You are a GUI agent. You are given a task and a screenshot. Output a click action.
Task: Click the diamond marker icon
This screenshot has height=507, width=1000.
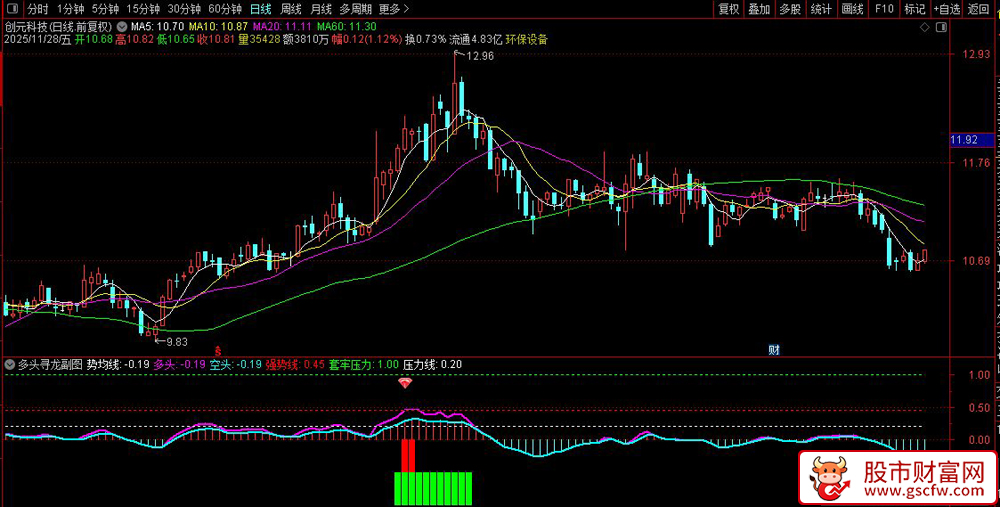click(x=925, y=27)
